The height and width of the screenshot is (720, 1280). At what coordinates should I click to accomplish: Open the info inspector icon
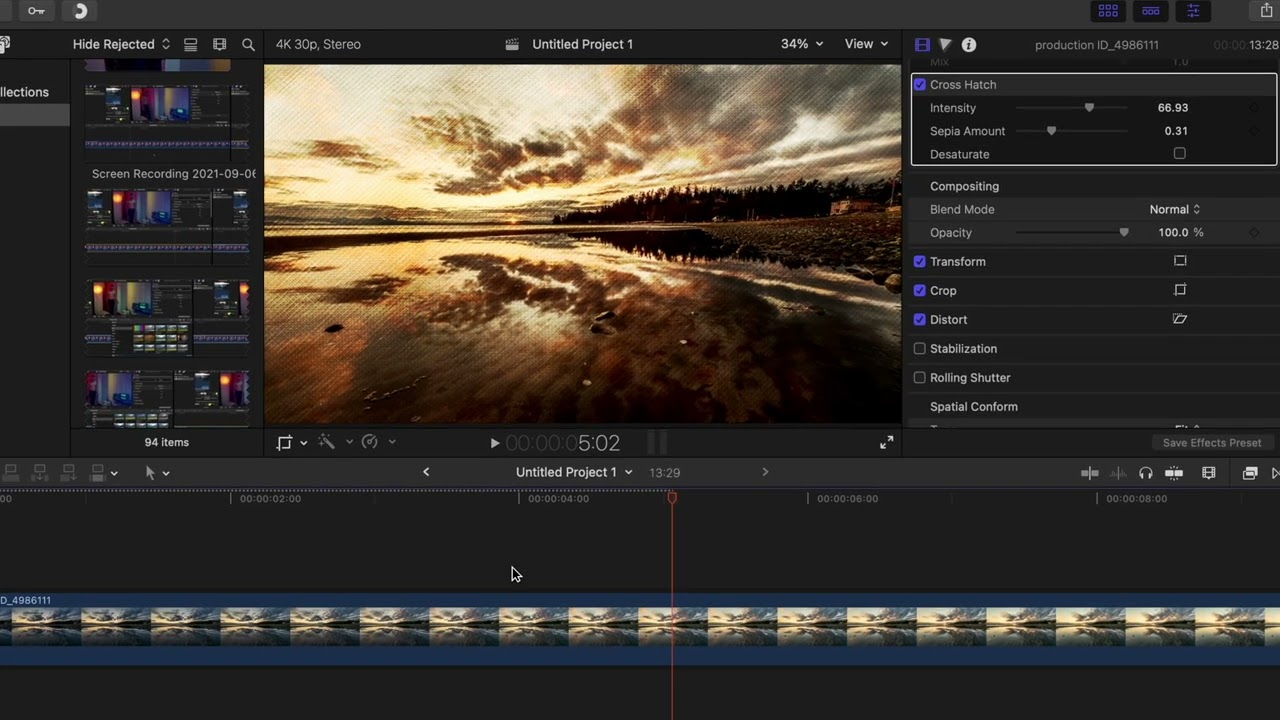(968, 45)
